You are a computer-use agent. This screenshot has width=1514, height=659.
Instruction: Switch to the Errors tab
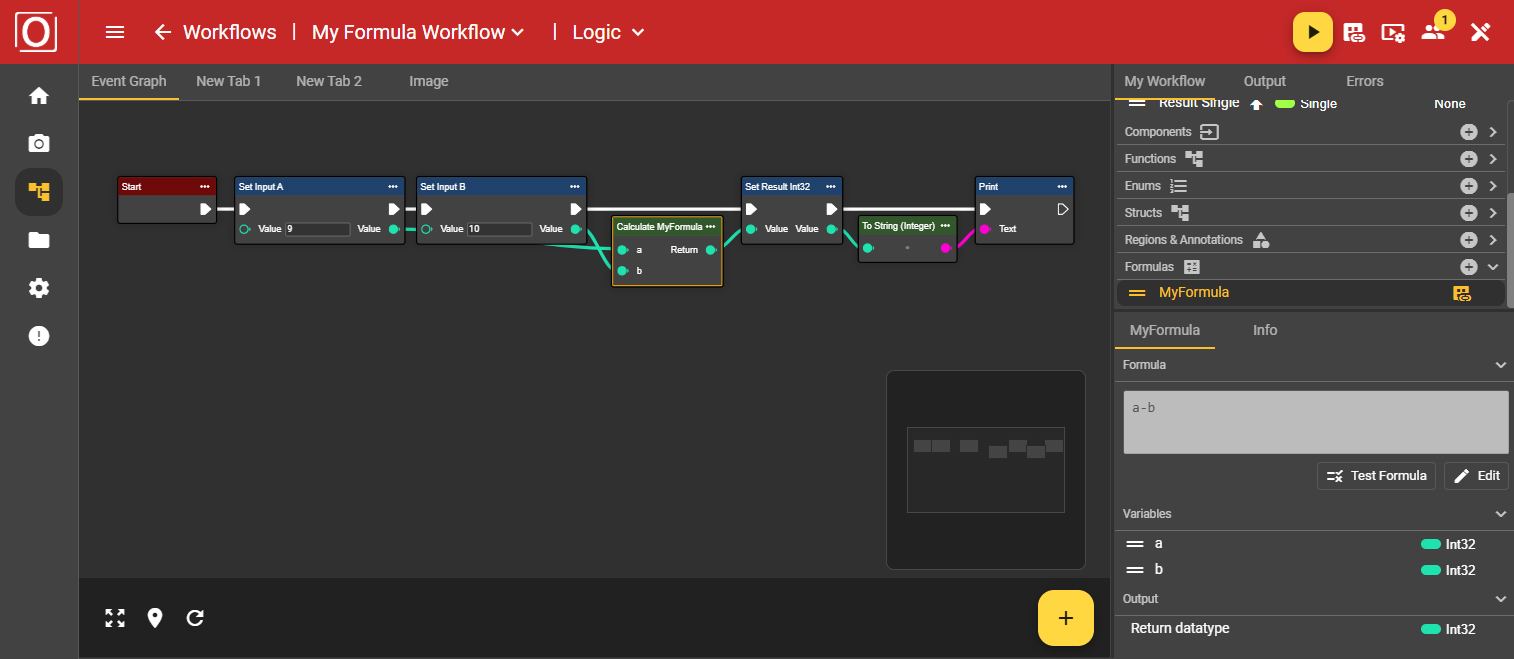(x=1364, y=81)
